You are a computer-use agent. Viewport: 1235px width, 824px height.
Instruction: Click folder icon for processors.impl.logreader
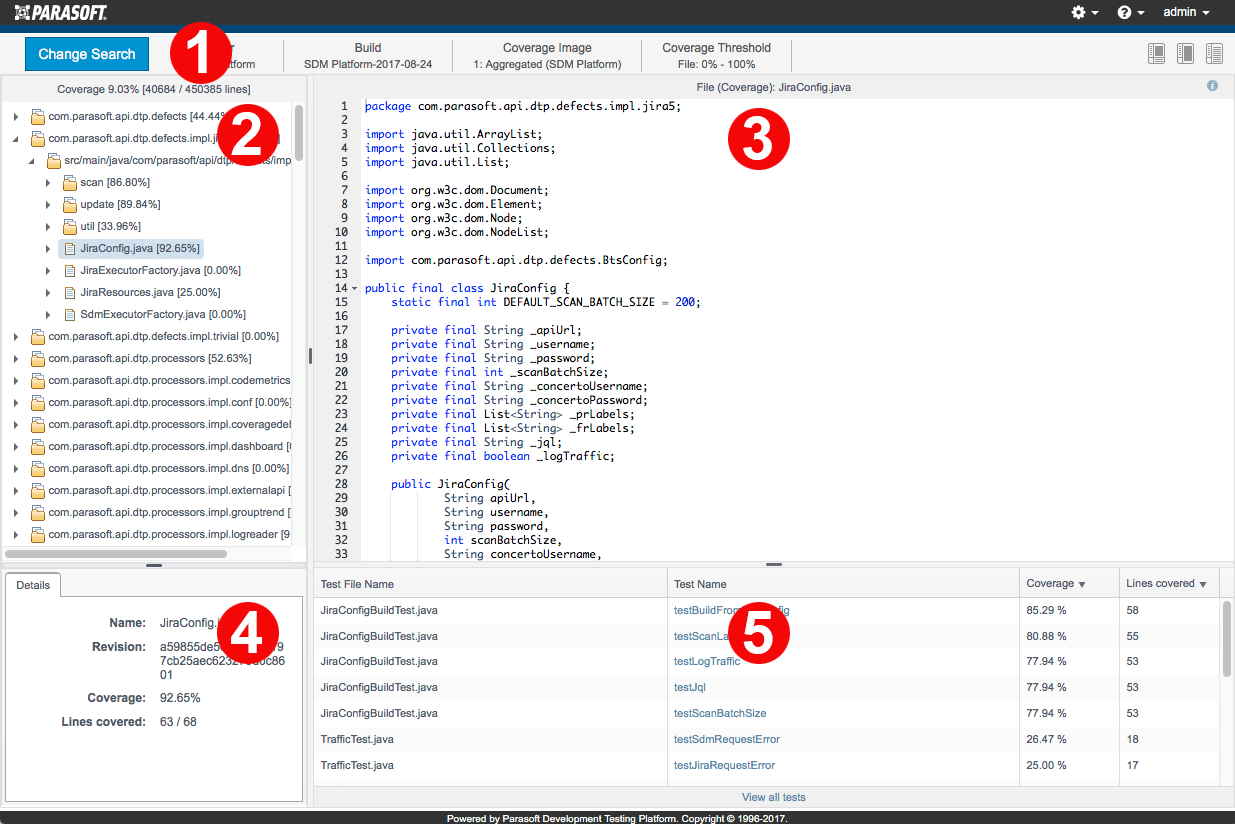coord(38,534)
